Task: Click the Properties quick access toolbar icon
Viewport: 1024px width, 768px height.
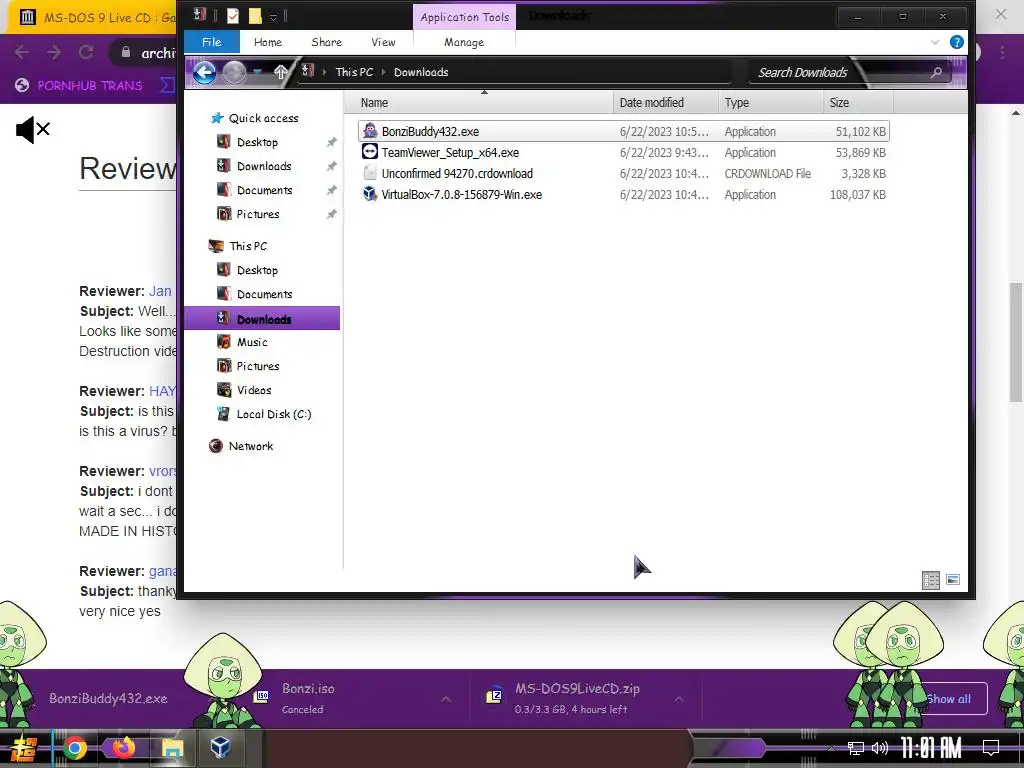Action: (x=232, y=16)
